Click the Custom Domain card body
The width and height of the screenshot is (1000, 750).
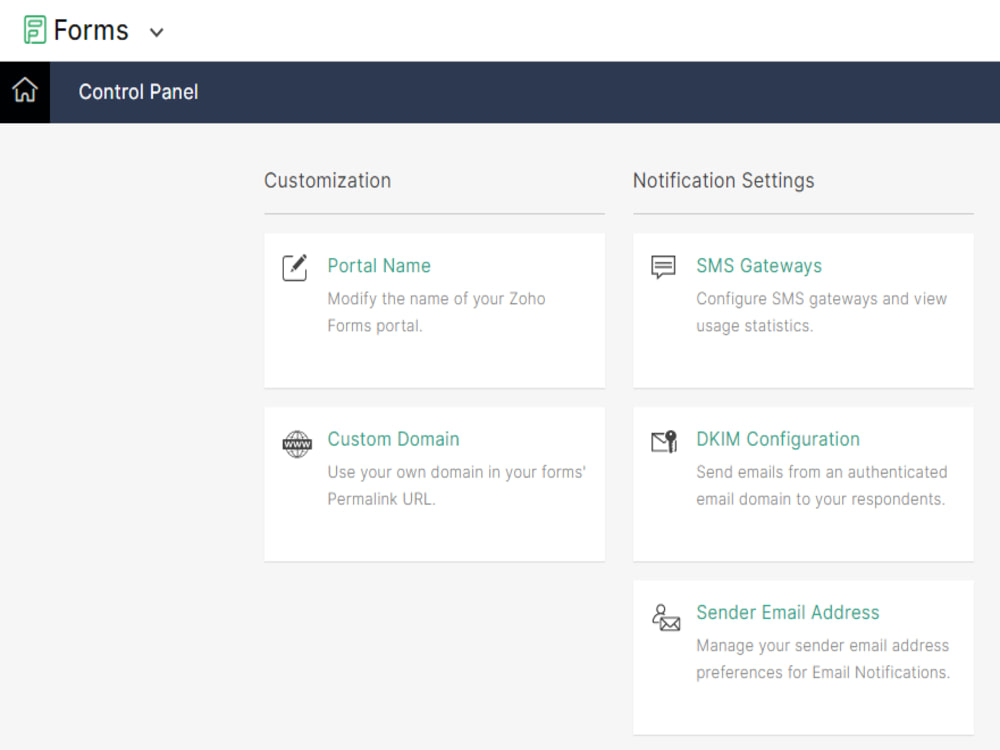pyautogui.click(x=456, y=485)
